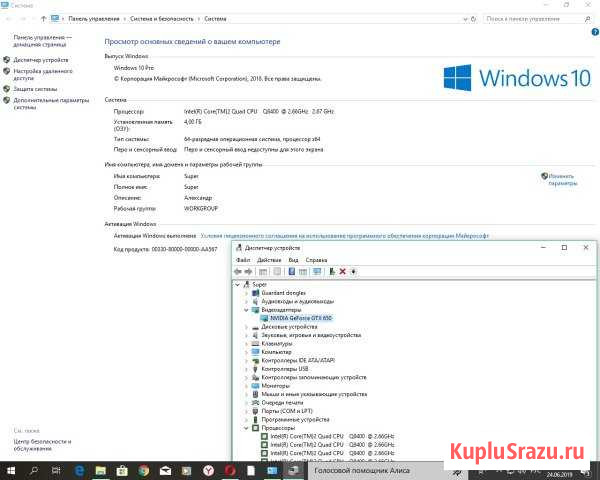Click the scan for hardware changes monitor icon

pyautogui.click(x=317, y=271)
